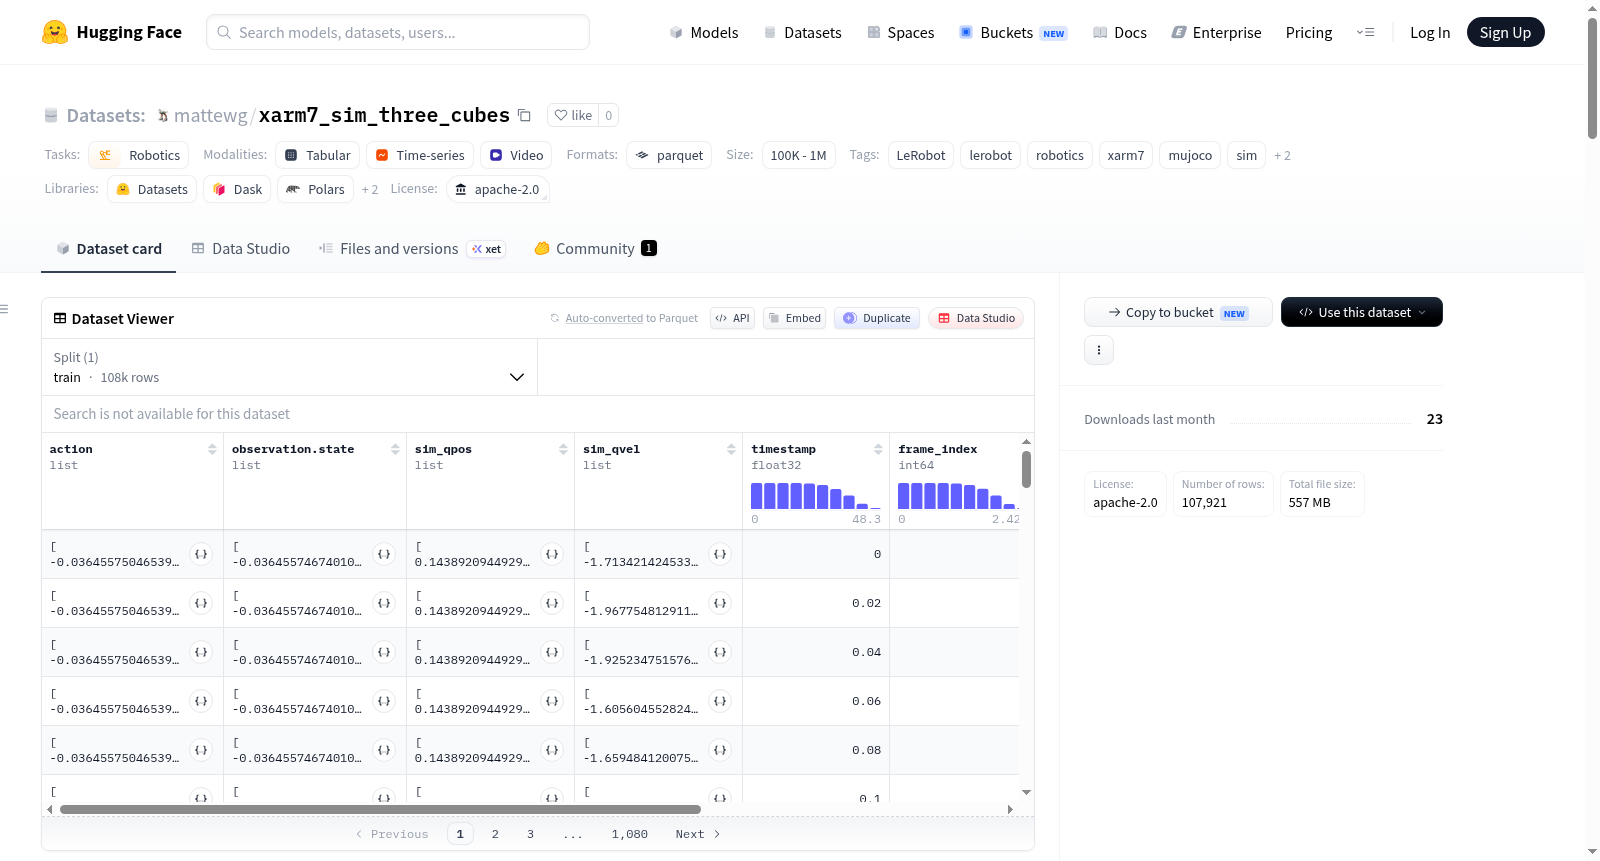Click the Log In link

coord(1430,33)
